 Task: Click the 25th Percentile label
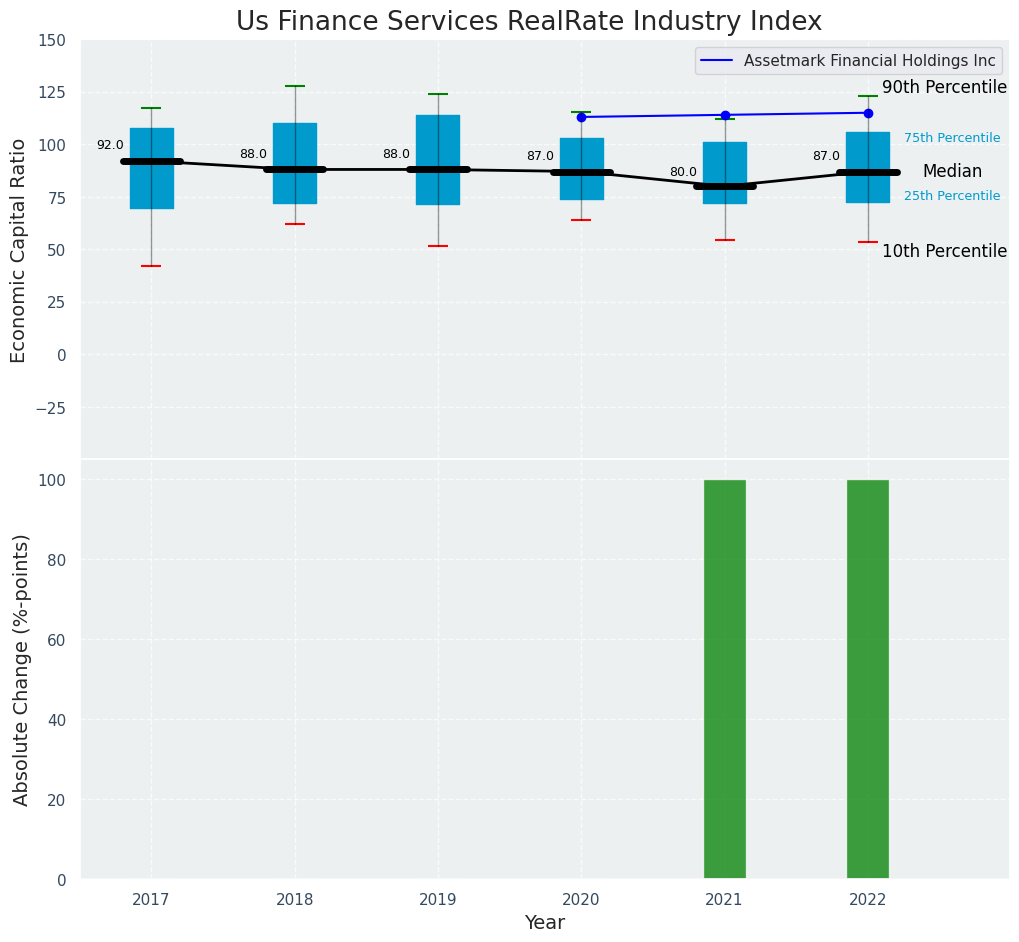coord(952,196)
